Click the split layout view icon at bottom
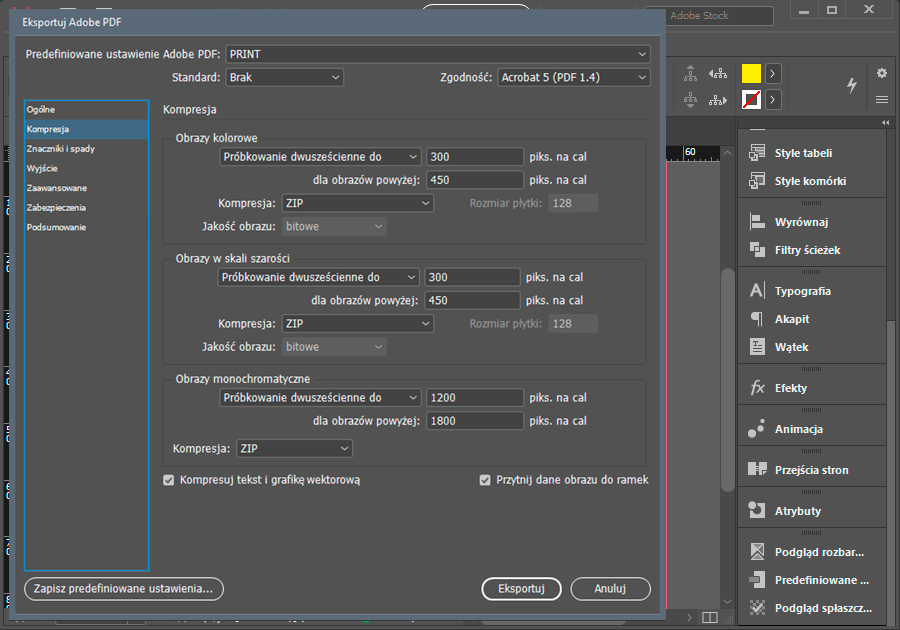The height and width of the screenshot is (630, 900). tap(710, 617)
